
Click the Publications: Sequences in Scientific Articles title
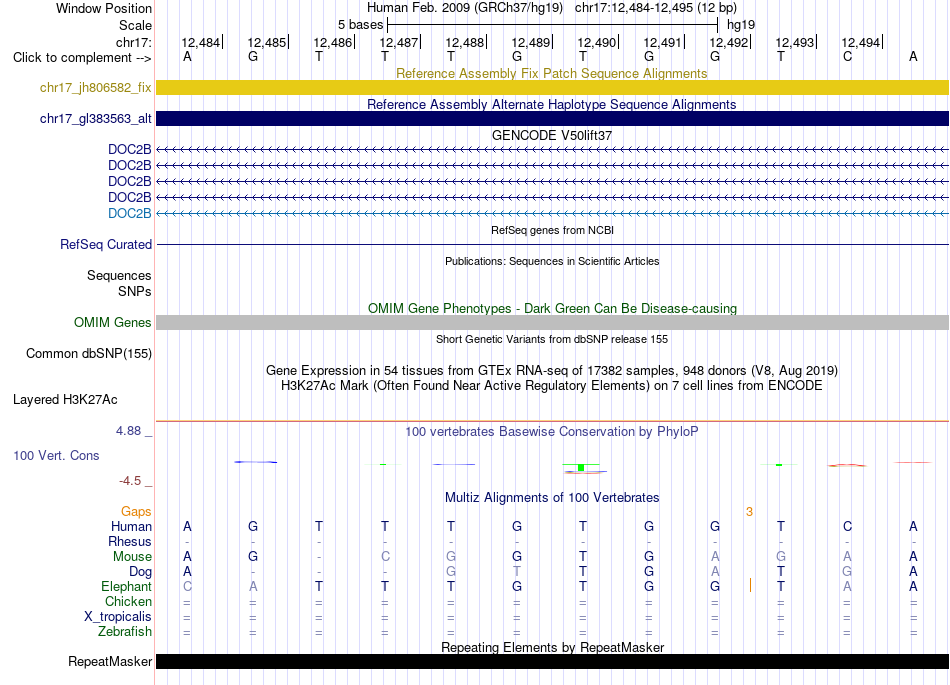[x=552, y=261]
